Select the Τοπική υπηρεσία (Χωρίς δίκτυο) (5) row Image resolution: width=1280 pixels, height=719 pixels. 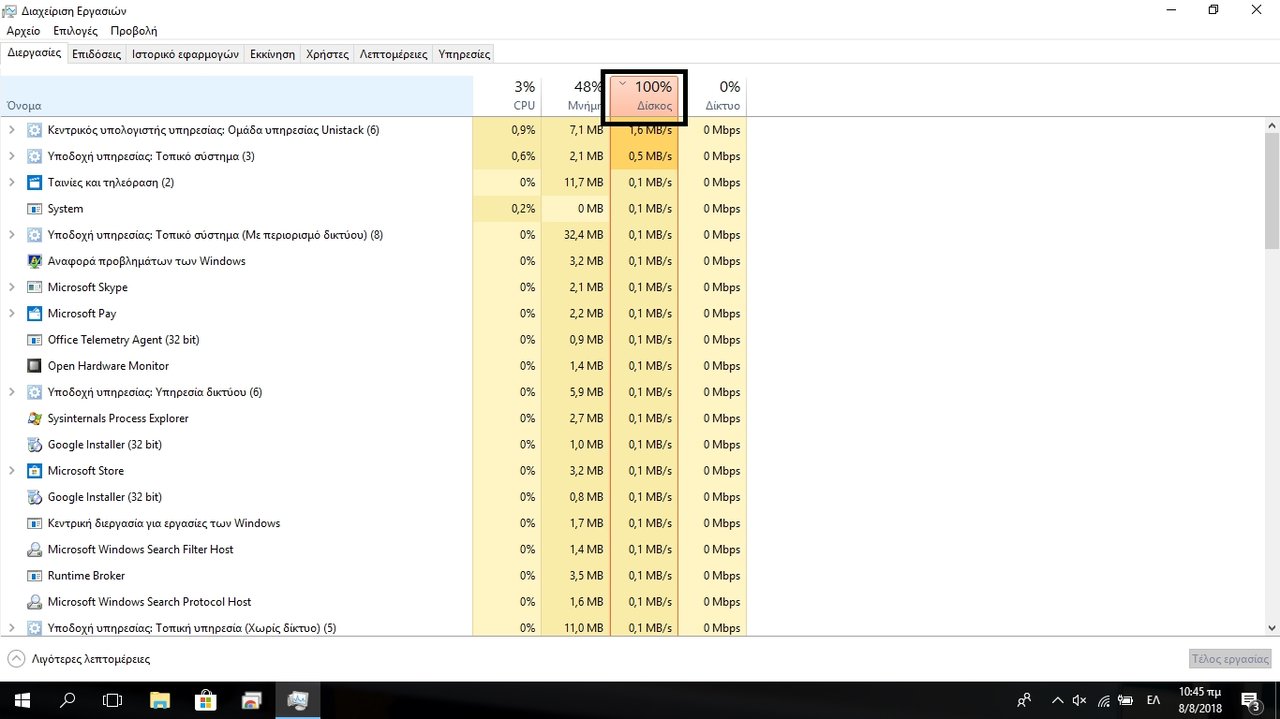373,627
